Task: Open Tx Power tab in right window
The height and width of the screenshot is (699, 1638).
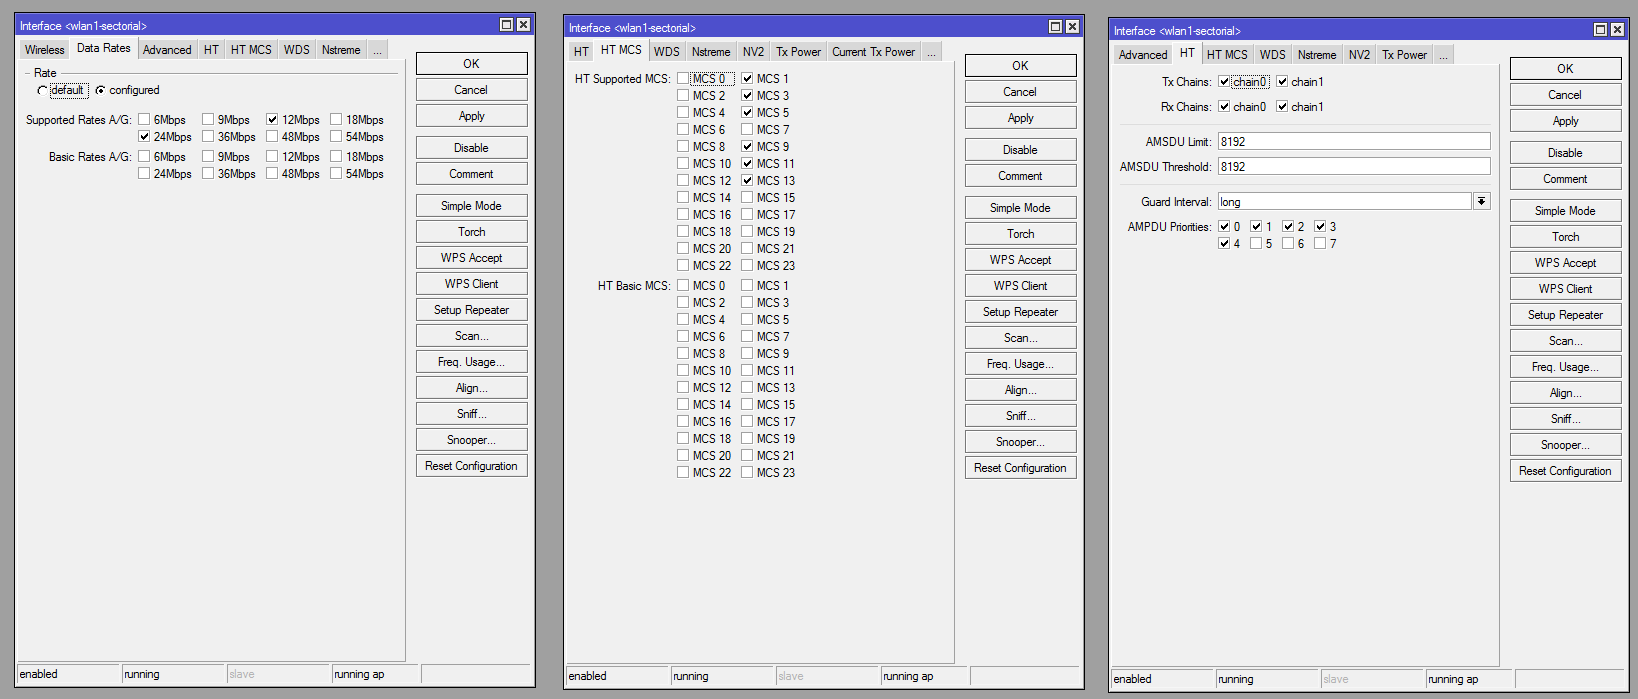Action: click(x=1404, y=55)
